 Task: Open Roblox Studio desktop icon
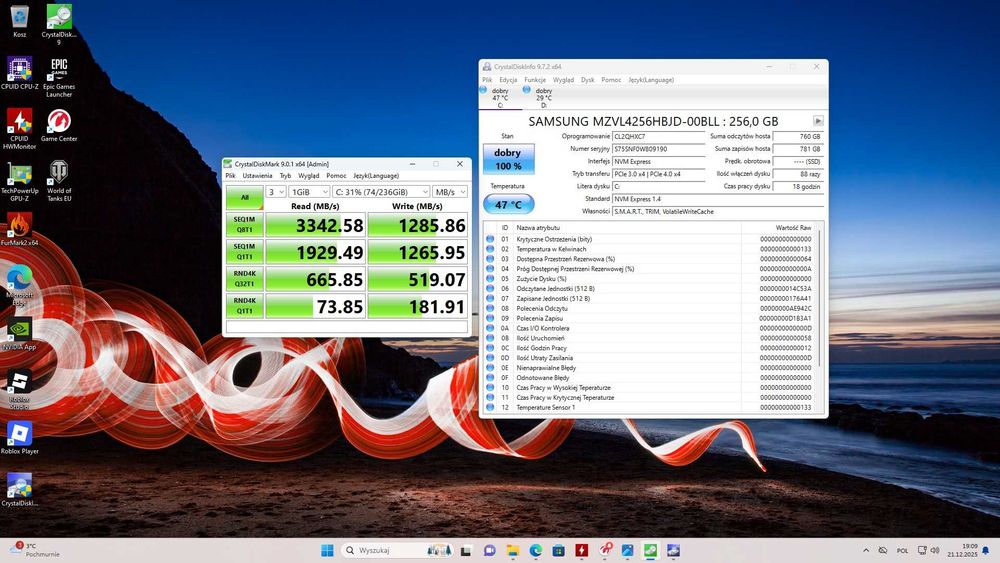[20, 389]
